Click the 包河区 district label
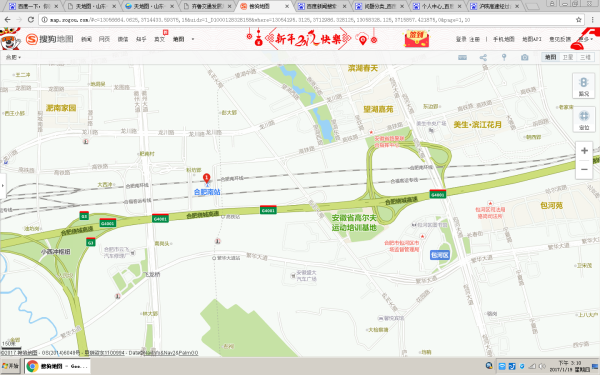The width and height of the screenshot is (600, 375). coord(440,255)
